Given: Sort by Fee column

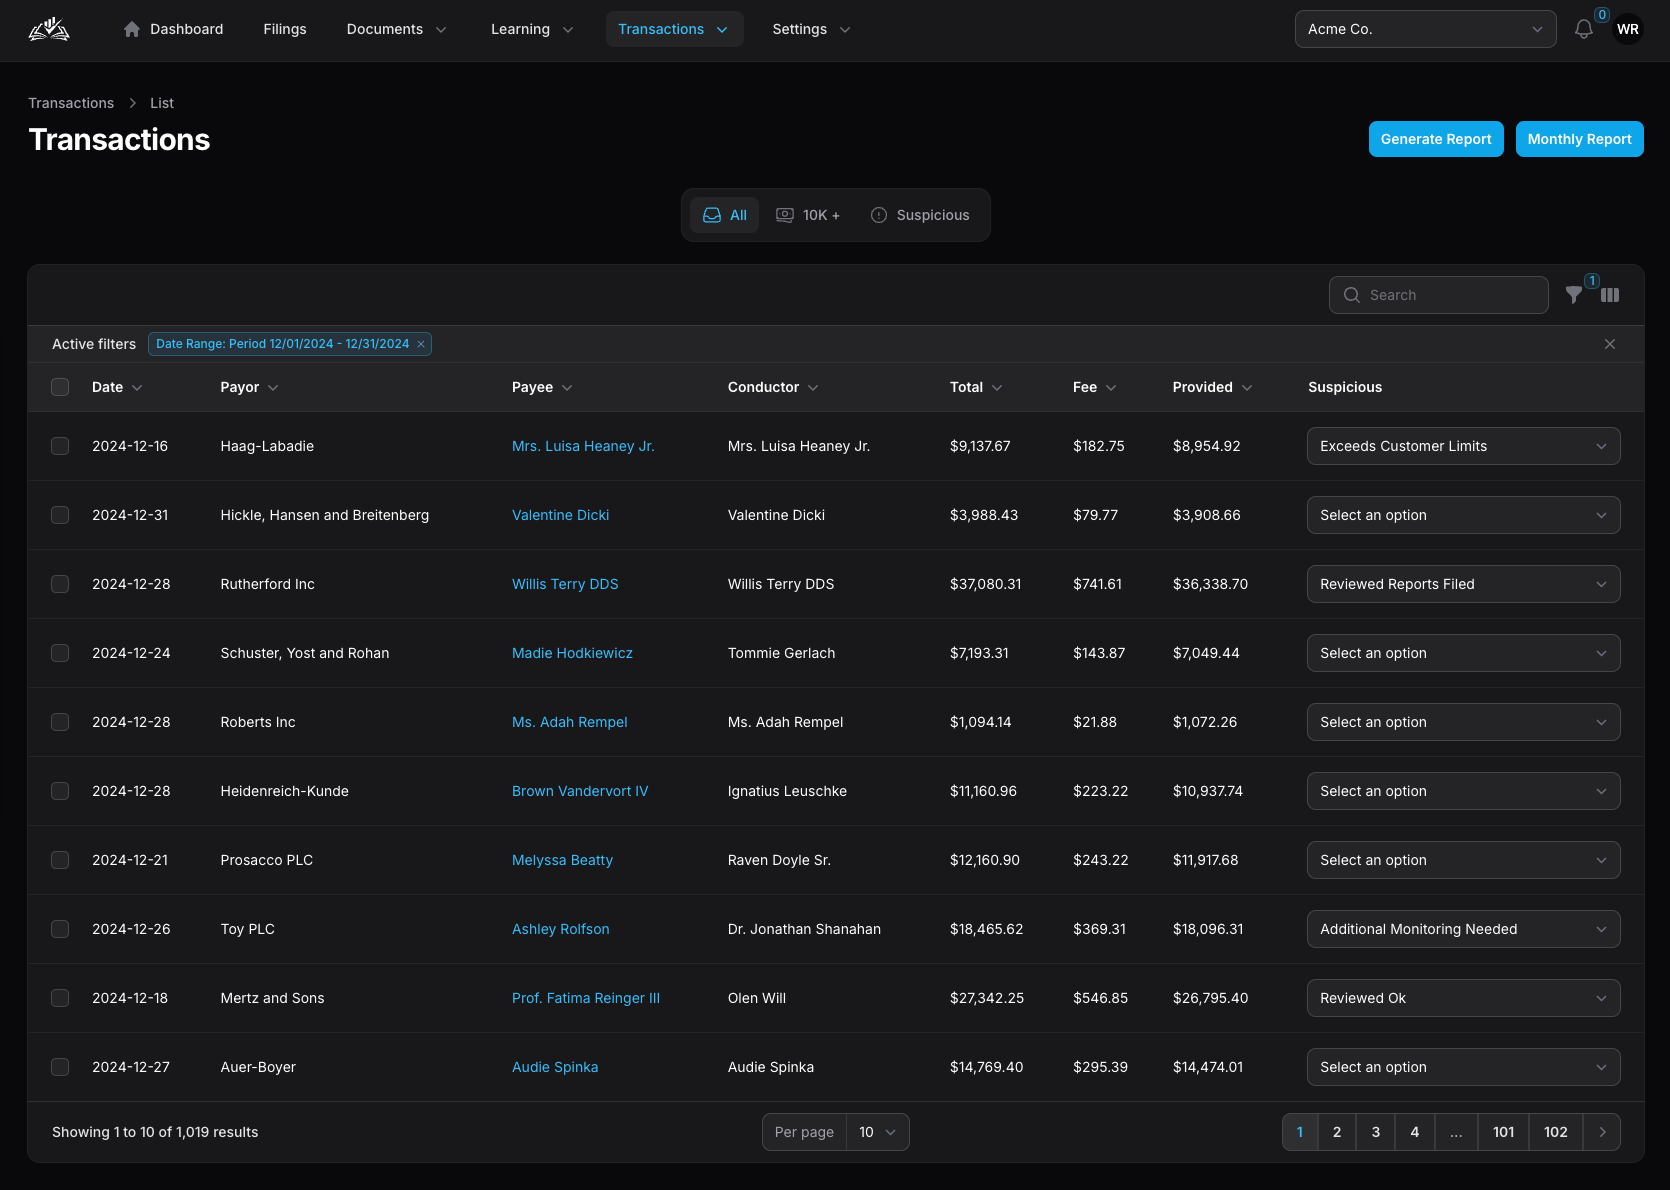Looking at the screenshot, I should [1095, 387].
